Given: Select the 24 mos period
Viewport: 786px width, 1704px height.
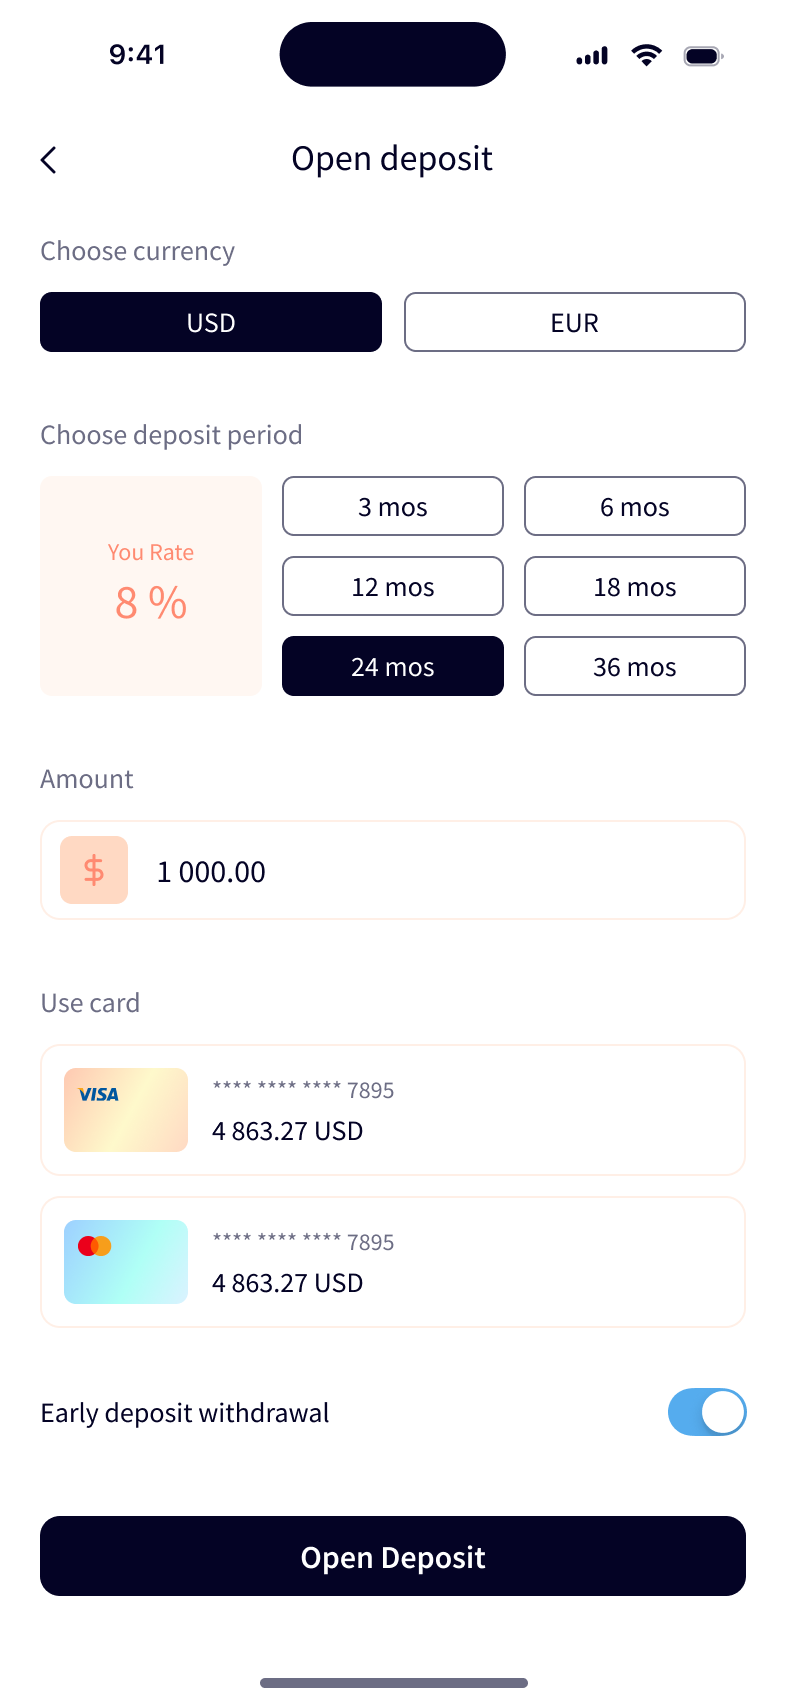Looking at the screenshot, I should [x=393, y=666].
